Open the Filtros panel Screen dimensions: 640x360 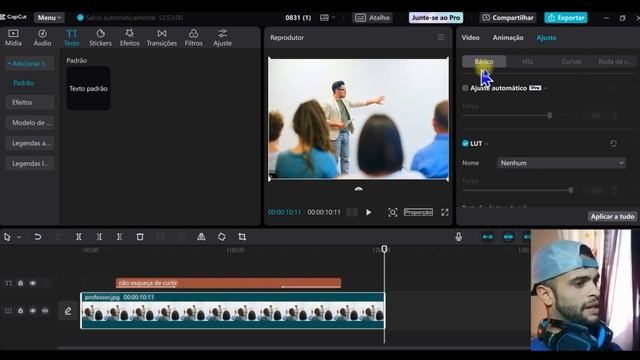point(193,38)
